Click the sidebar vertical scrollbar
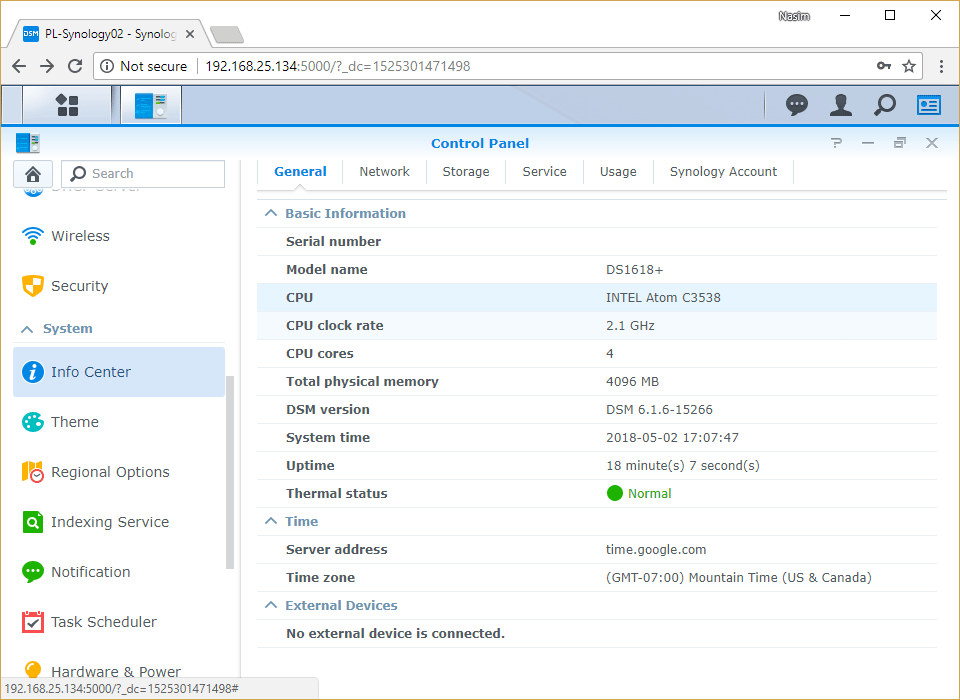 click(230, 472)
